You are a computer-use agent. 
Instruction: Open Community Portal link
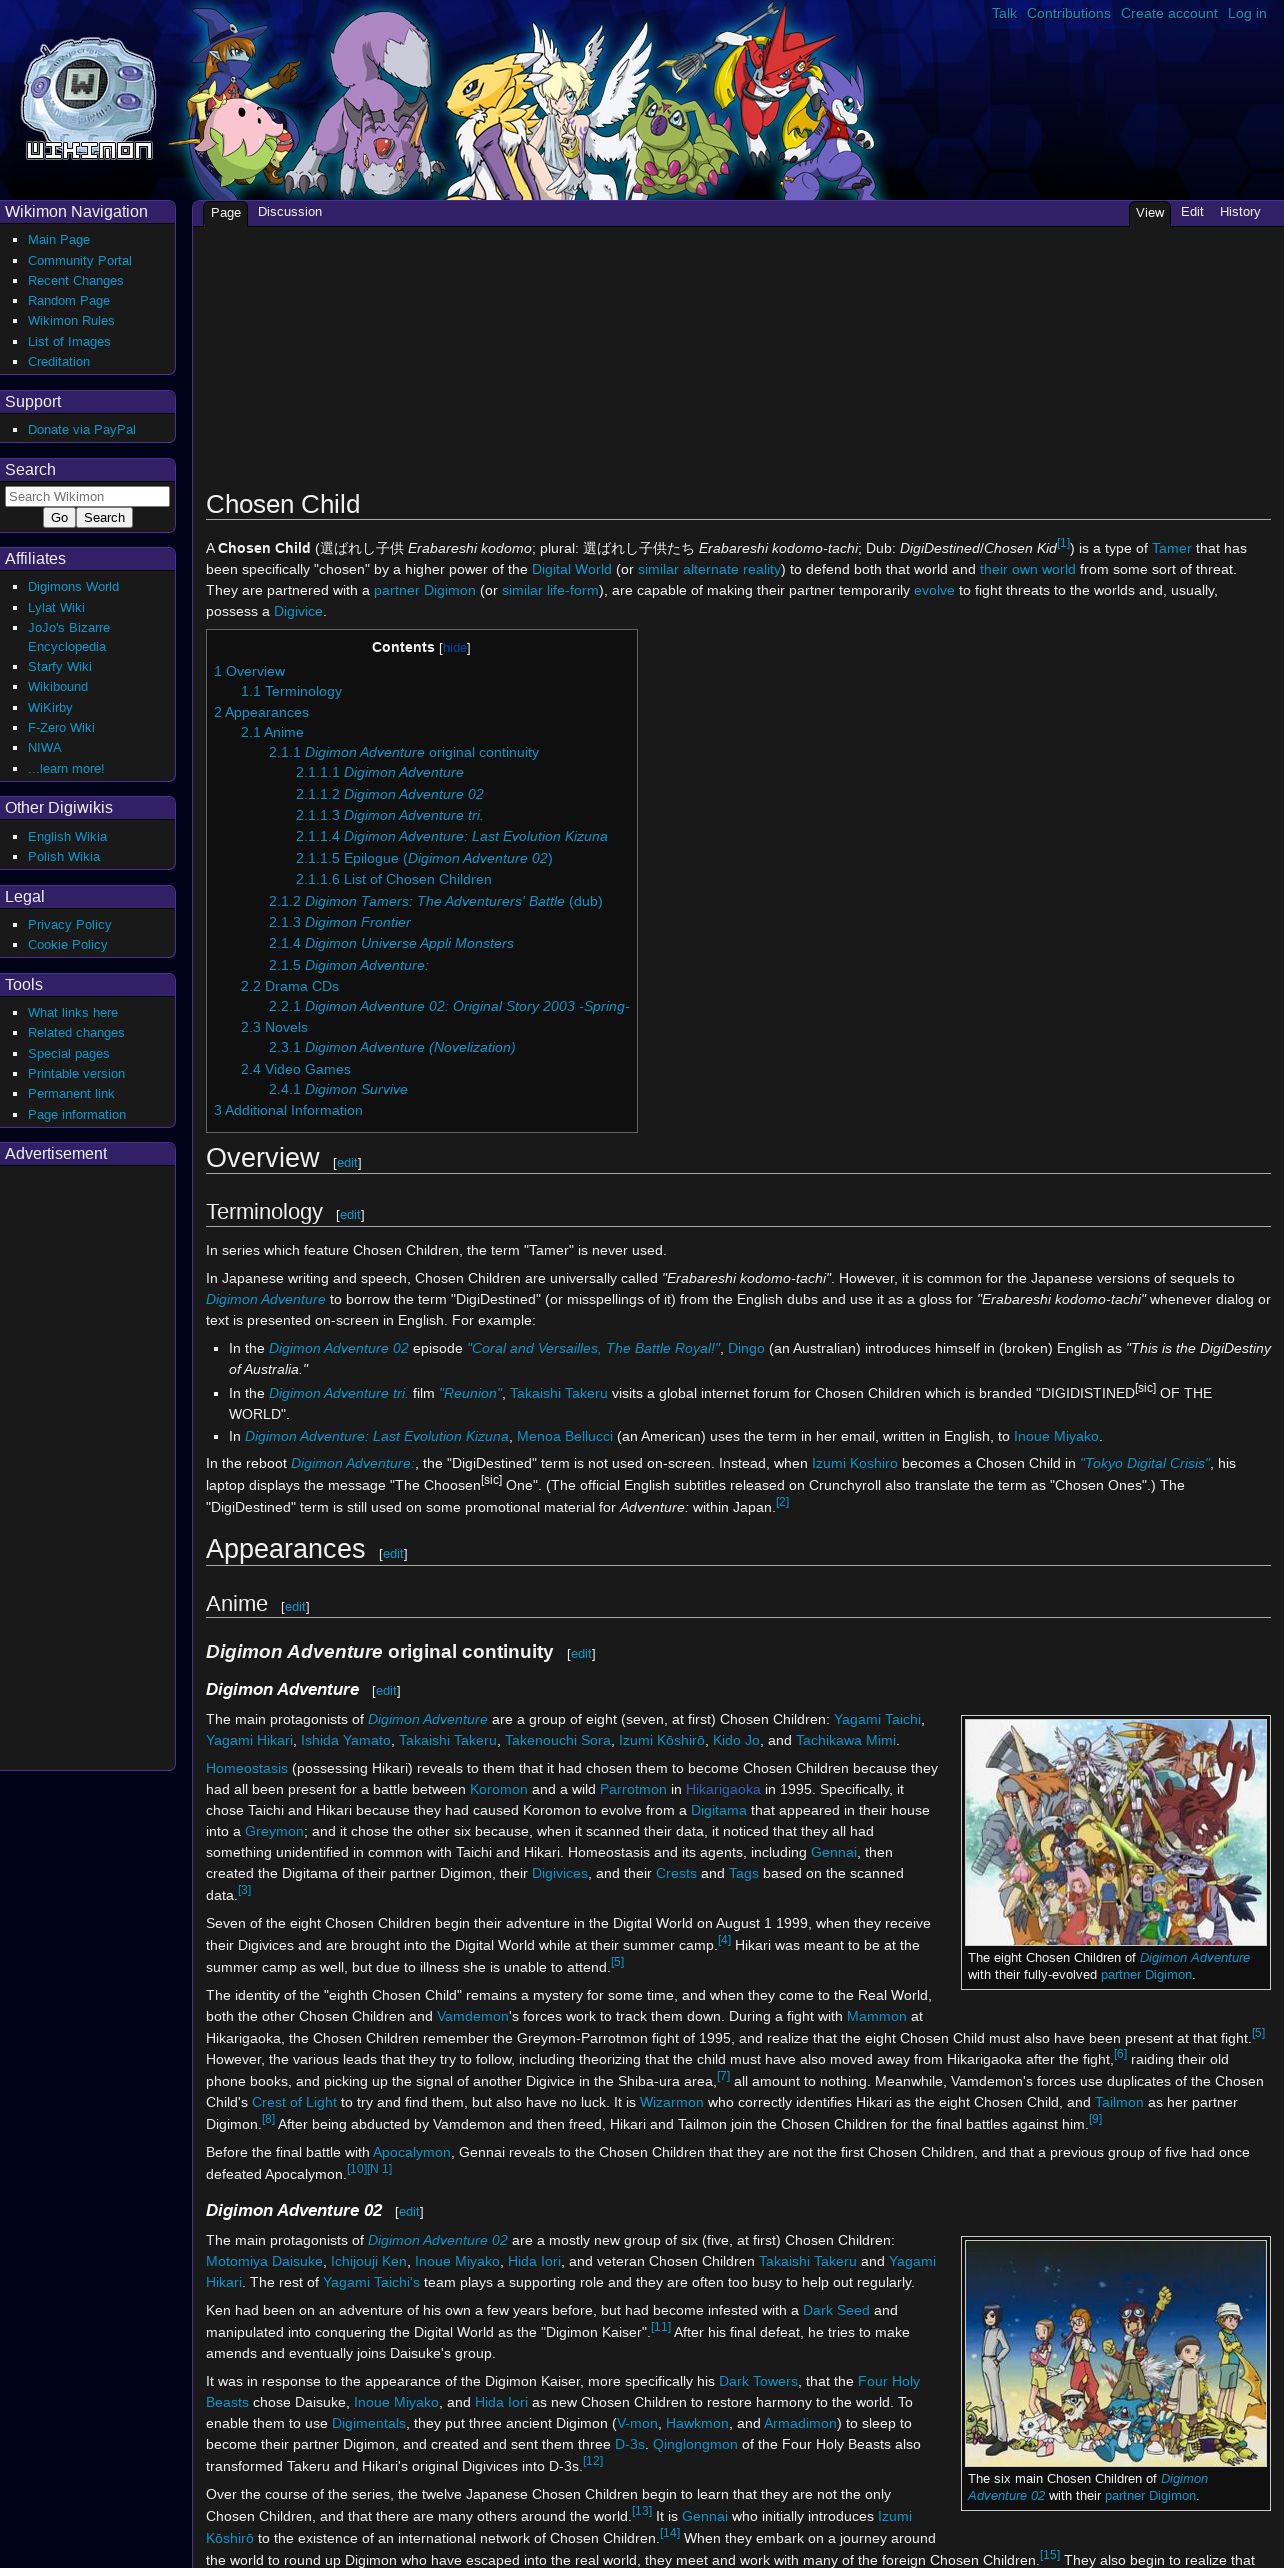(80, 260)
